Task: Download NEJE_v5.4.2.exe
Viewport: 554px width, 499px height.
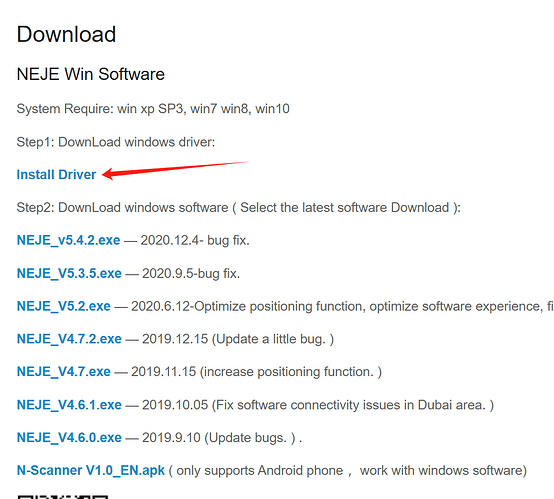Action: 69,240
